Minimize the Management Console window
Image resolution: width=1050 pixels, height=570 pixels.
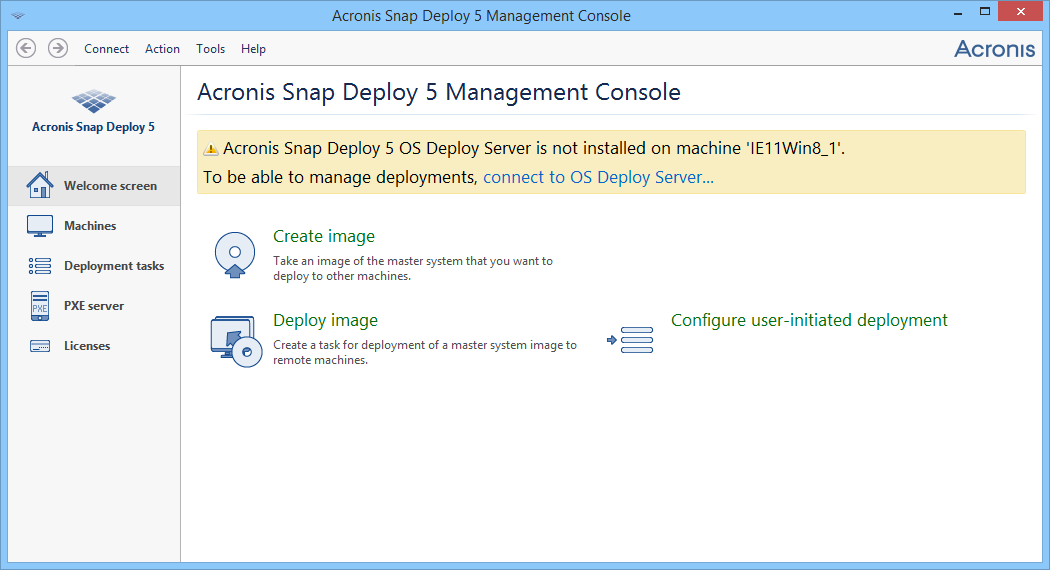coord(958,12)
